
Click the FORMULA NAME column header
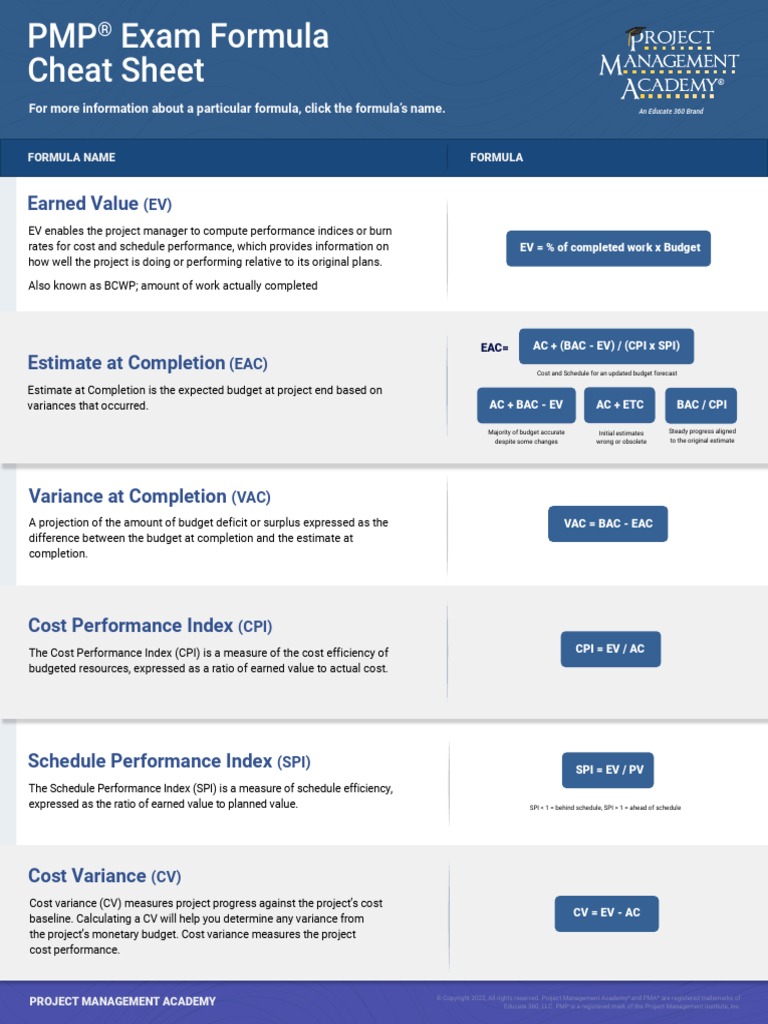[x=71, y=158]
